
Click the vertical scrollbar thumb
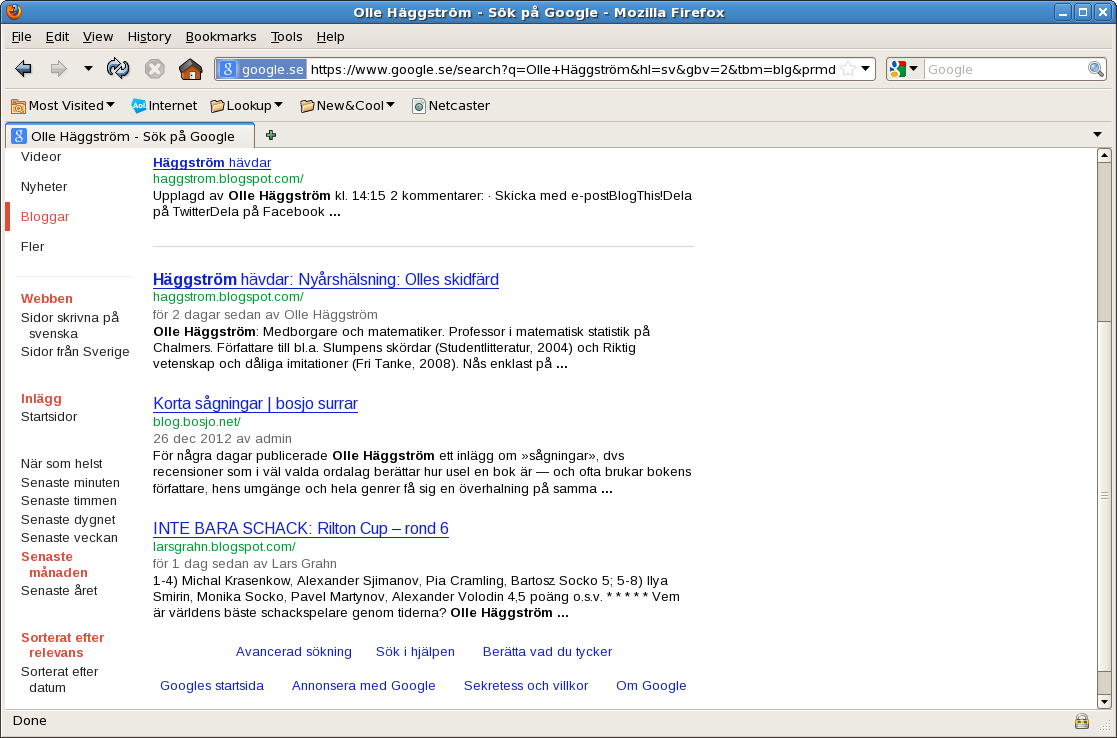point(1104,495)
